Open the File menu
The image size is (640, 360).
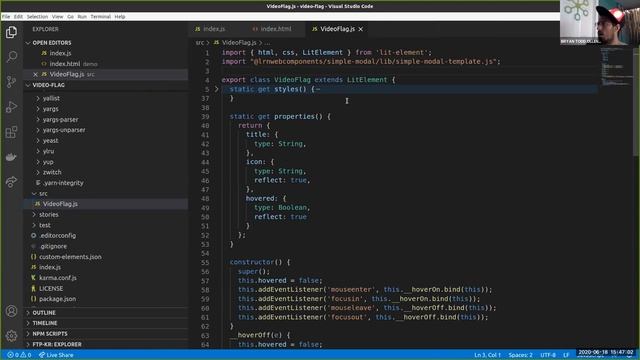(6, 17)
